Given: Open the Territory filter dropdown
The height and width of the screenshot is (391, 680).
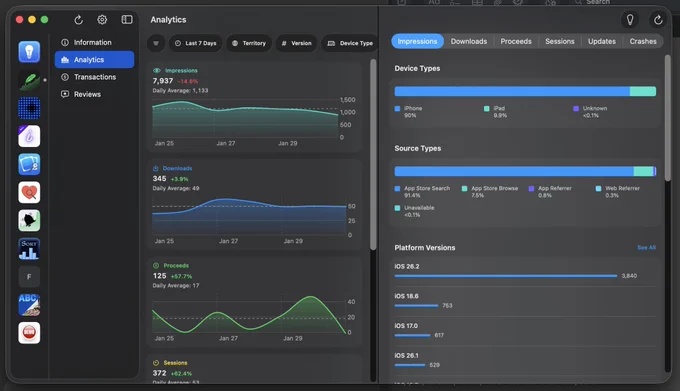Looking at the screenshot, I should point(249,43).
